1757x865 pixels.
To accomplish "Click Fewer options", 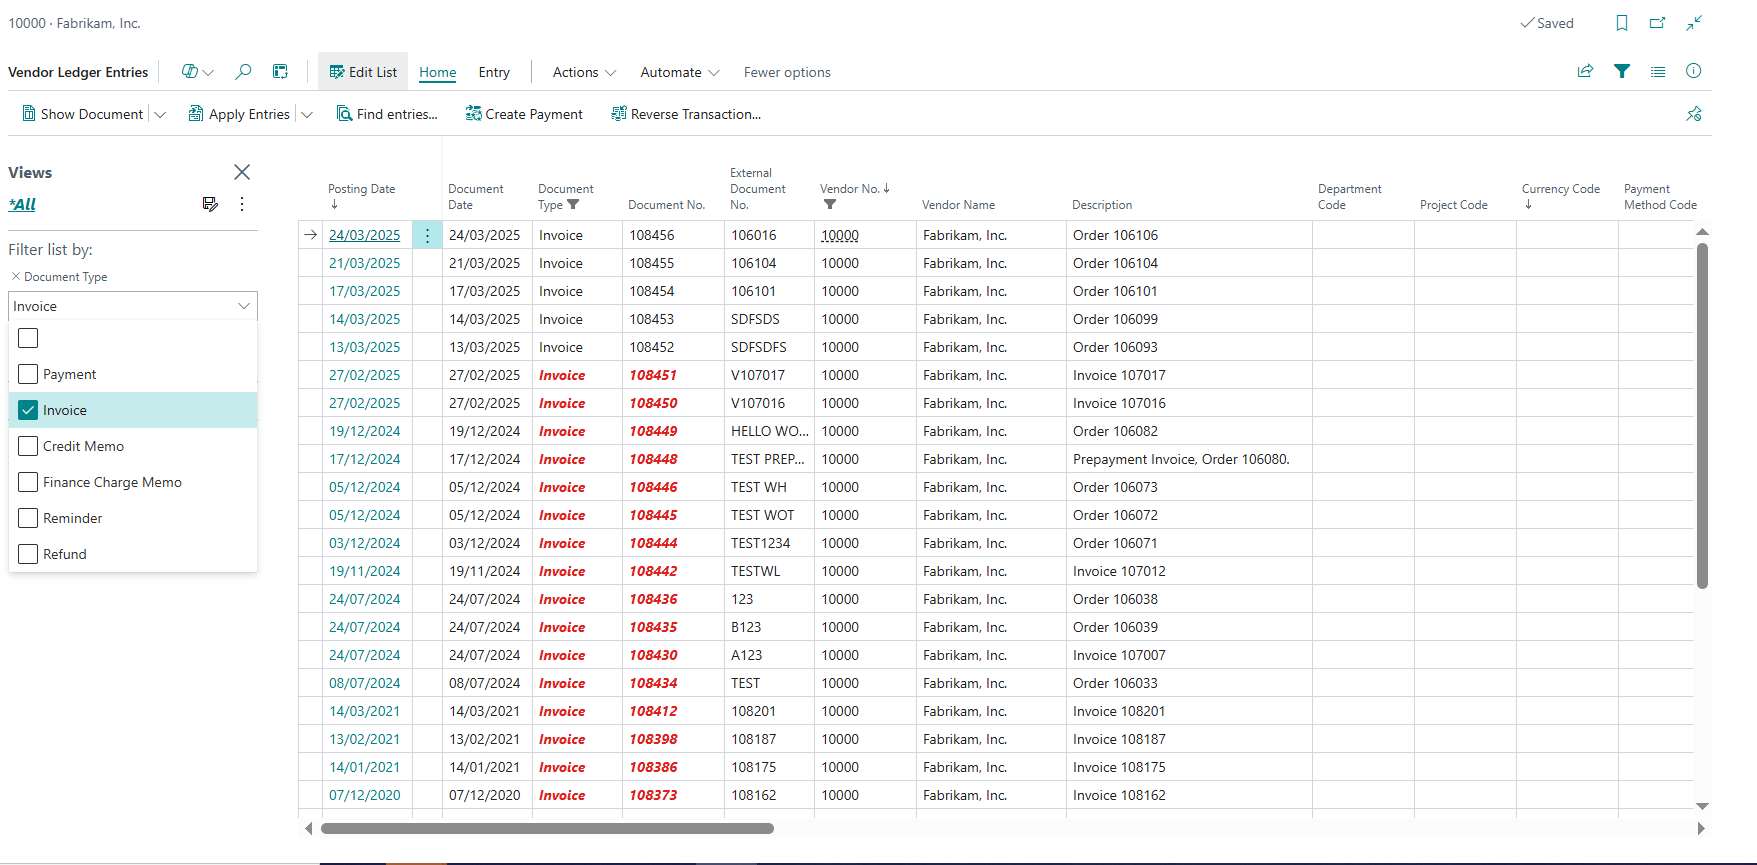I will tap(787, 72).
